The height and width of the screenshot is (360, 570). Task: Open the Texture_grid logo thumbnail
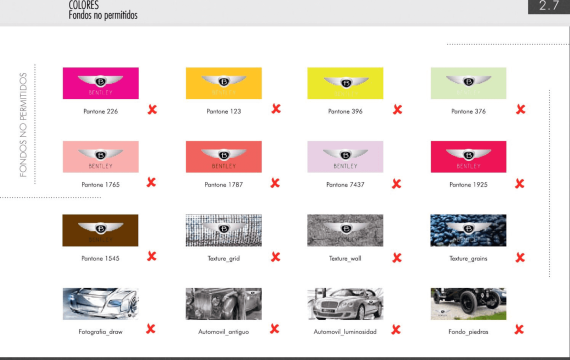point(224,230)
